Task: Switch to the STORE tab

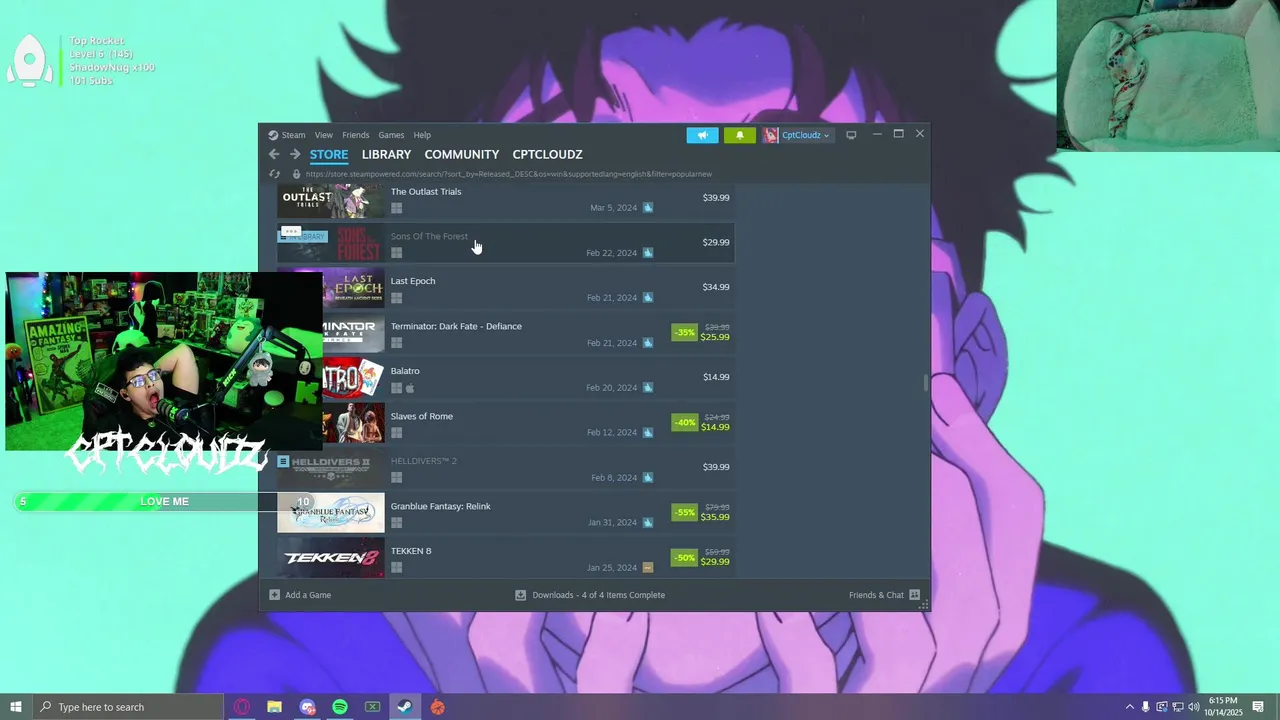Action: pos(329,154)
